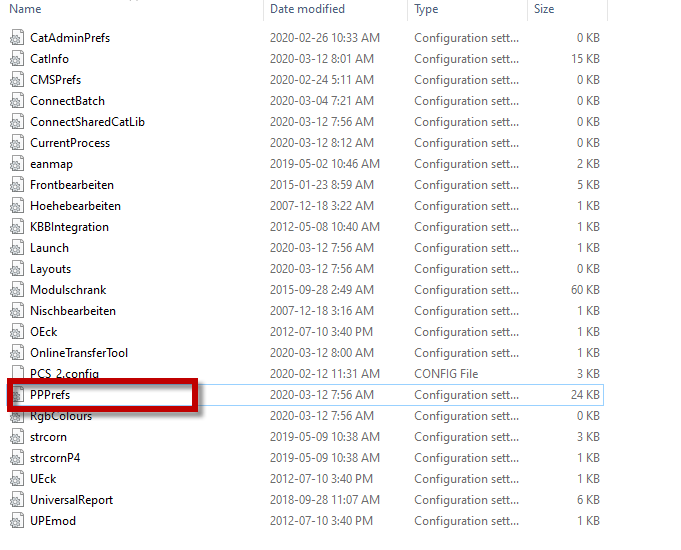Select the OEck file name
This screenshot has height=550, width=681.
43,332
